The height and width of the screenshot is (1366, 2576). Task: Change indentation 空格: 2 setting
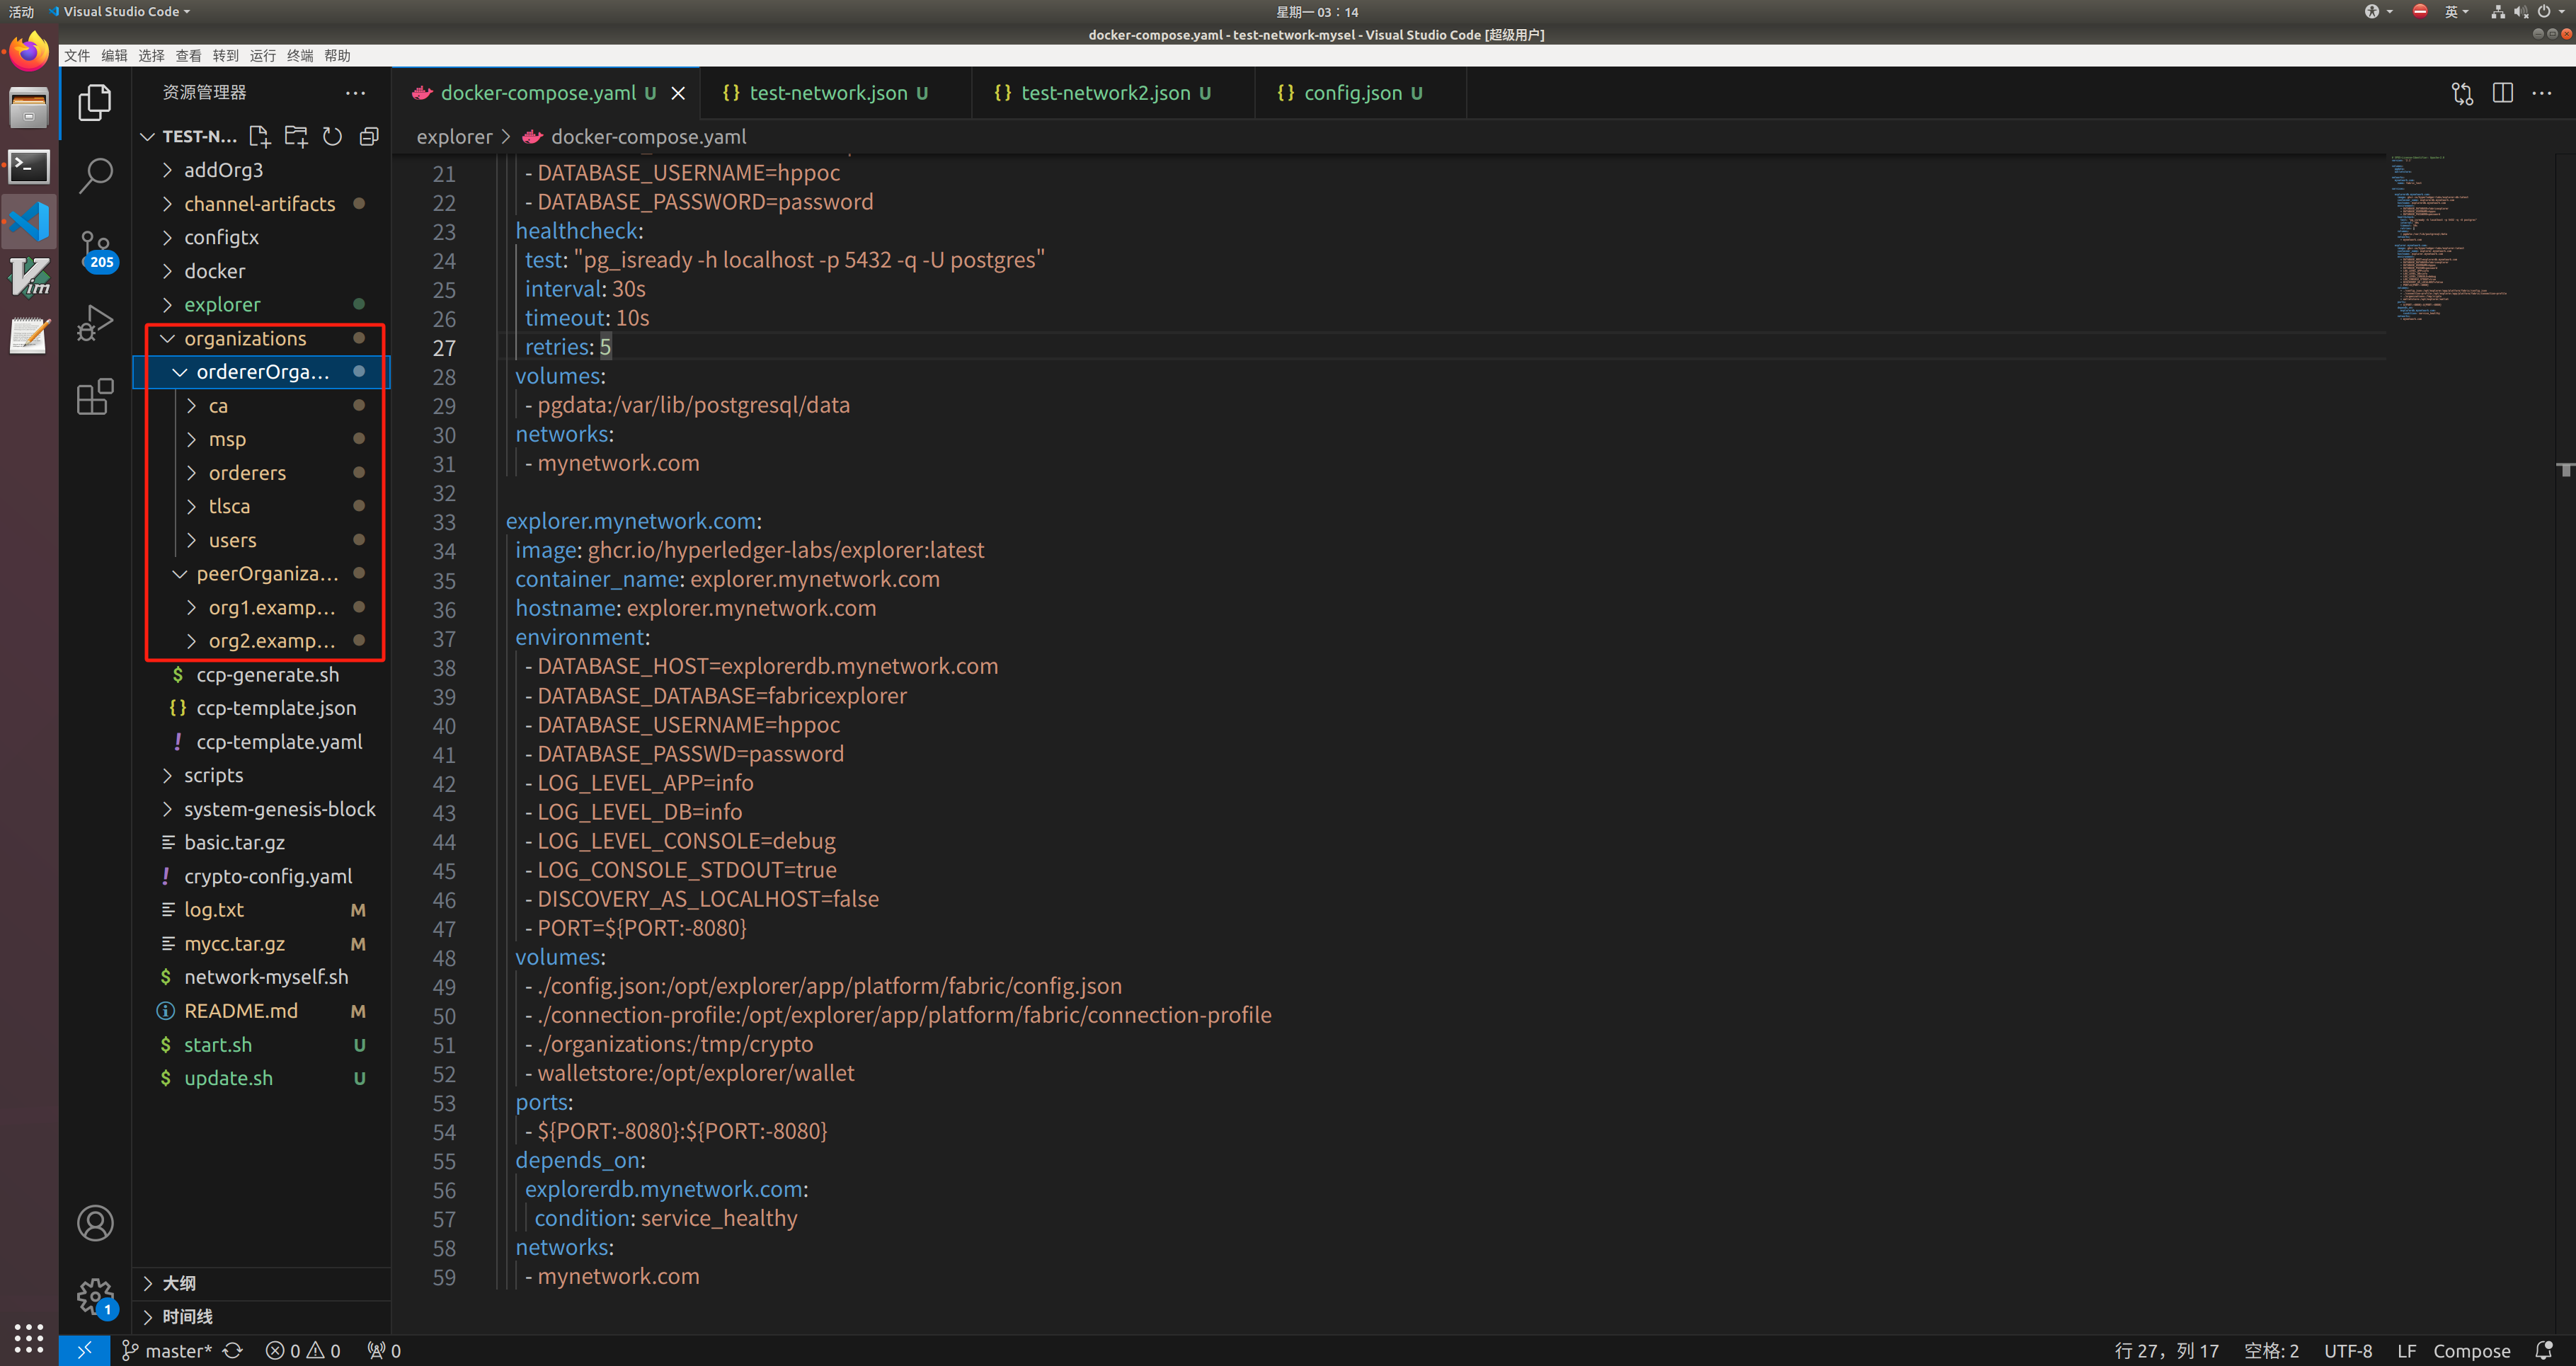2271,1350
